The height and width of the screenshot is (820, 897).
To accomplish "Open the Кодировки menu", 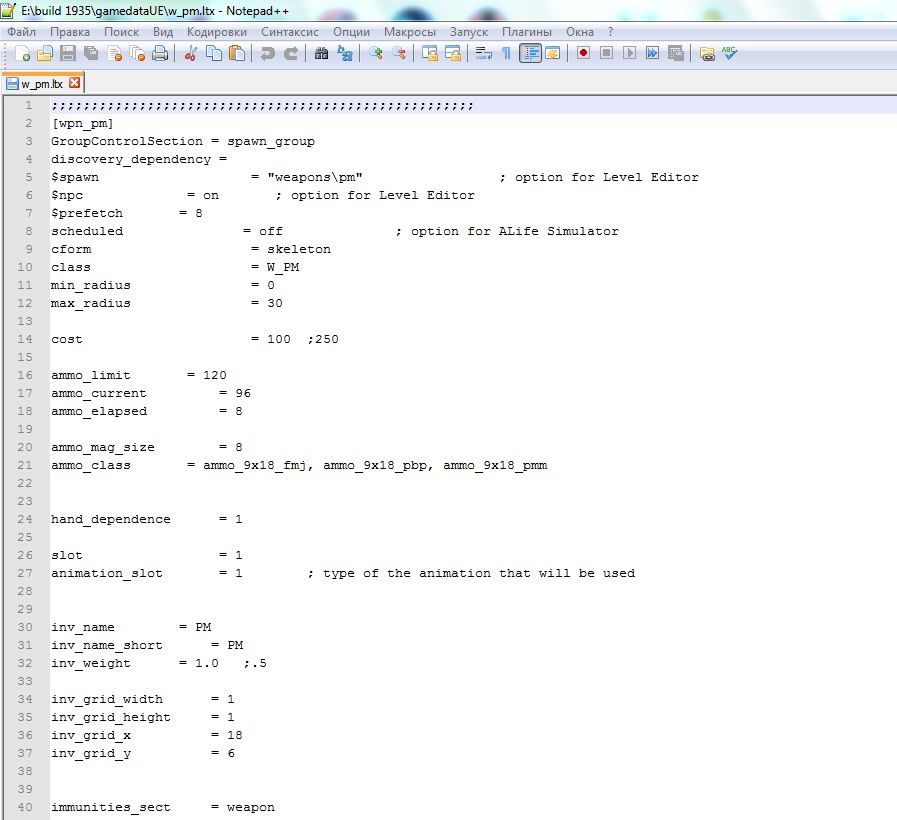I will (217, 32).
